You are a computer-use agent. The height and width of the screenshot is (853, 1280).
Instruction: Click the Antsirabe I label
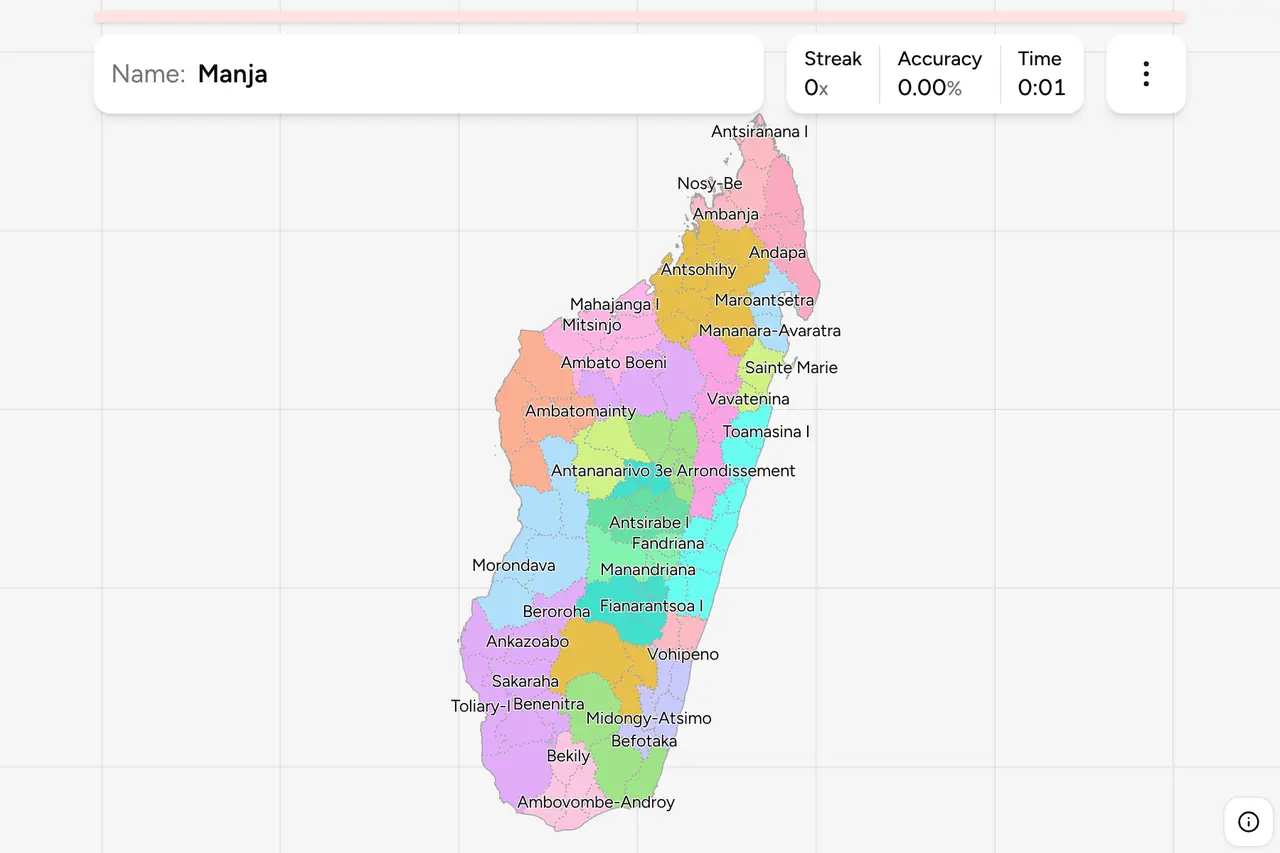pos(649,522)
